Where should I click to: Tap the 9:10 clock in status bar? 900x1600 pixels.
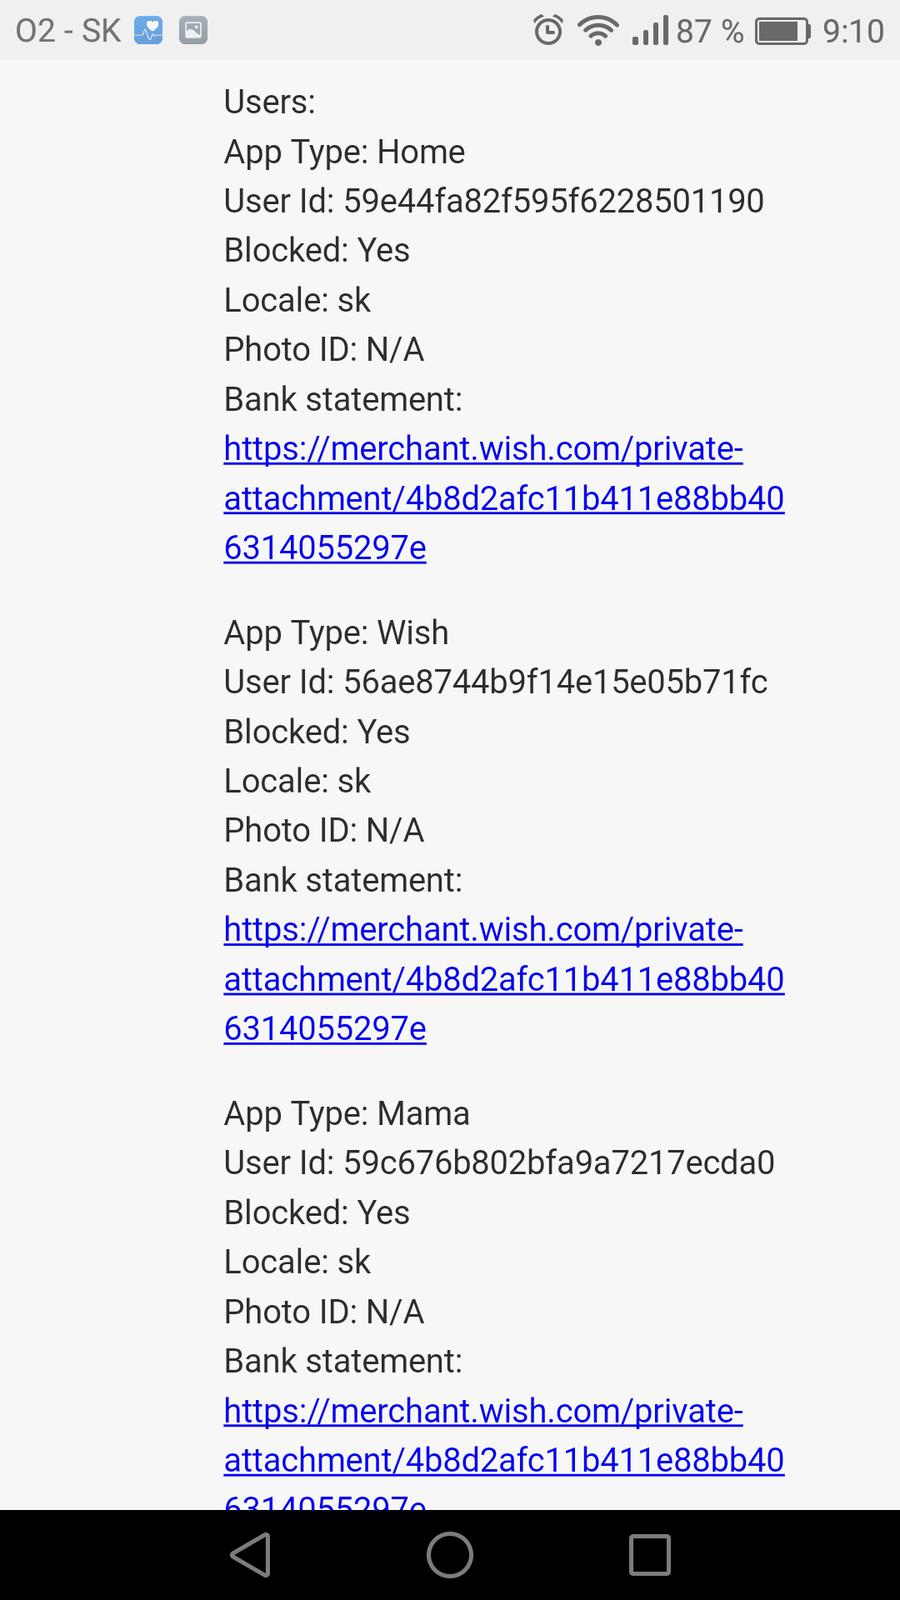(x=853, y=31)
